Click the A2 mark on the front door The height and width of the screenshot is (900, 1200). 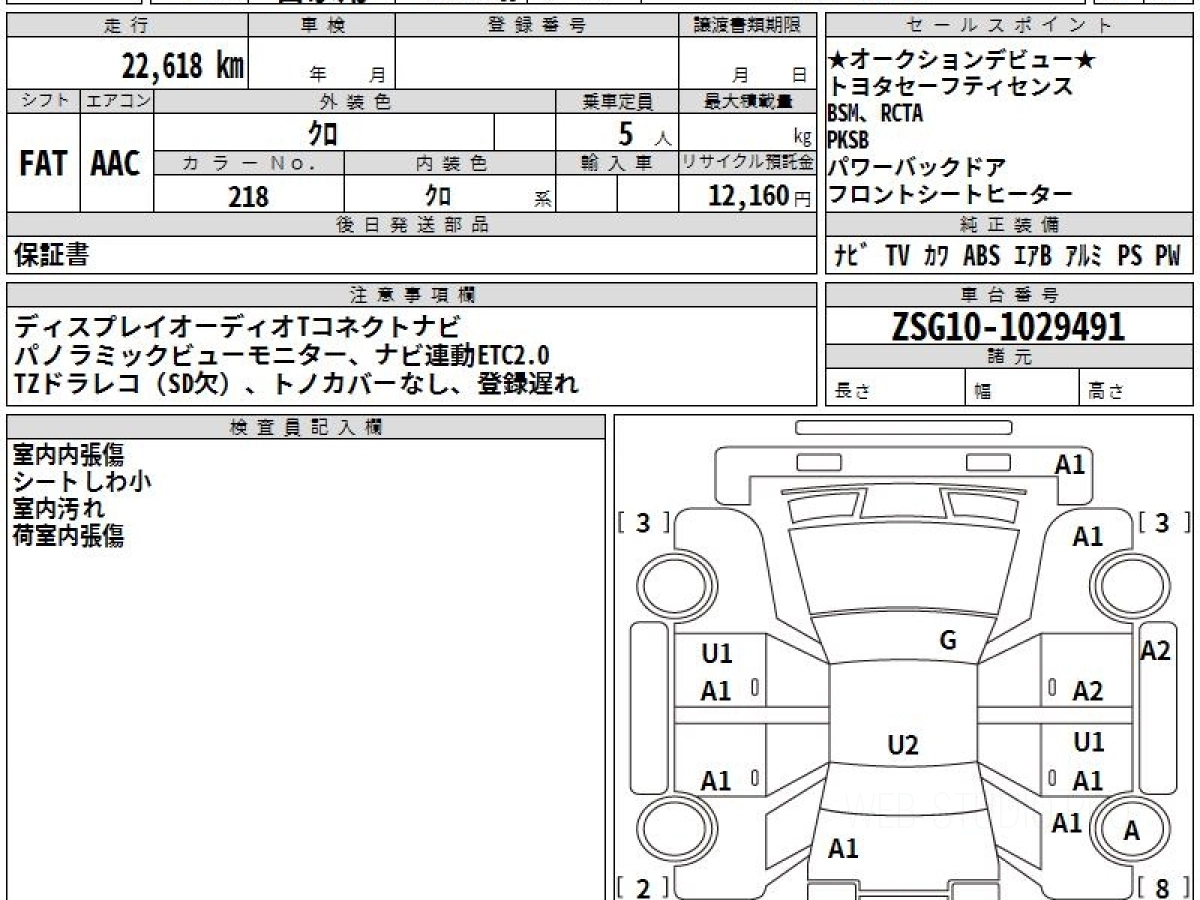click(x=1088, y=691)
